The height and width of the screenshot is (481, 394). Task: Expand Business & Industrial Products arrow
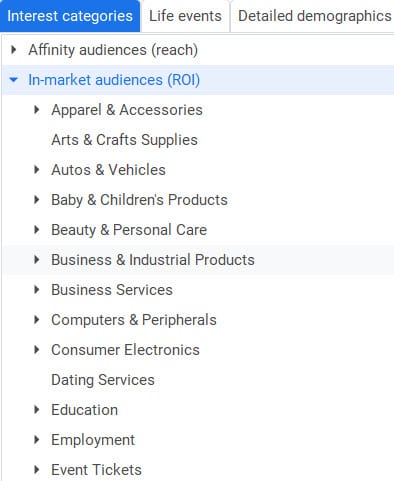pos(37,260)
